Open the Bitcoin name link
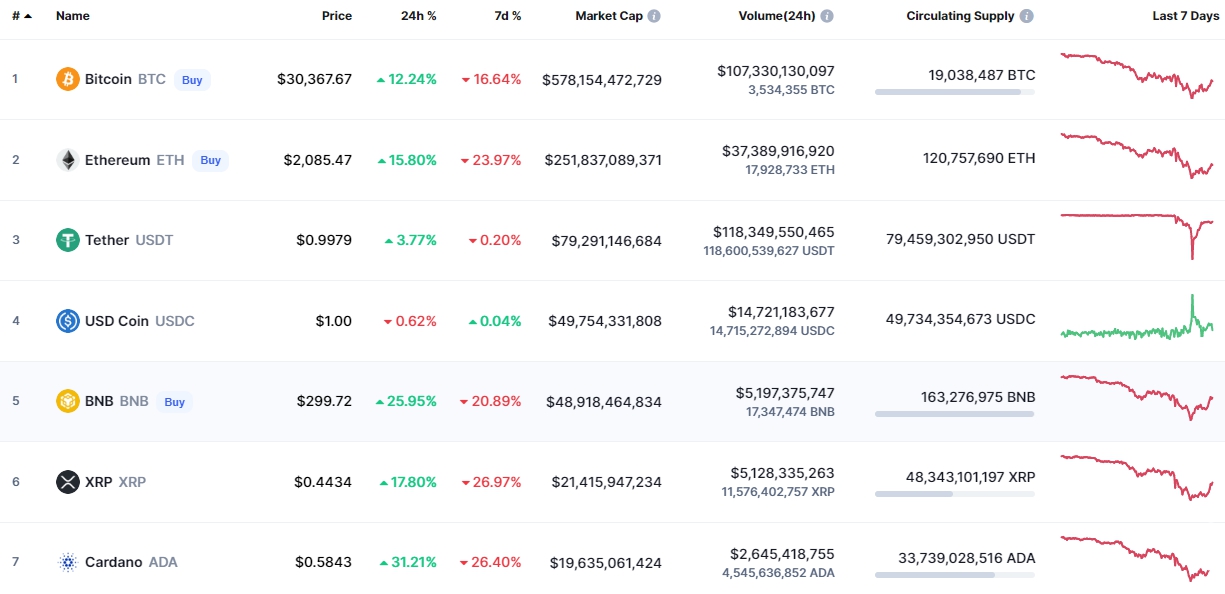This screenshot has height=594, width=1225. click(x=108, y=79)
